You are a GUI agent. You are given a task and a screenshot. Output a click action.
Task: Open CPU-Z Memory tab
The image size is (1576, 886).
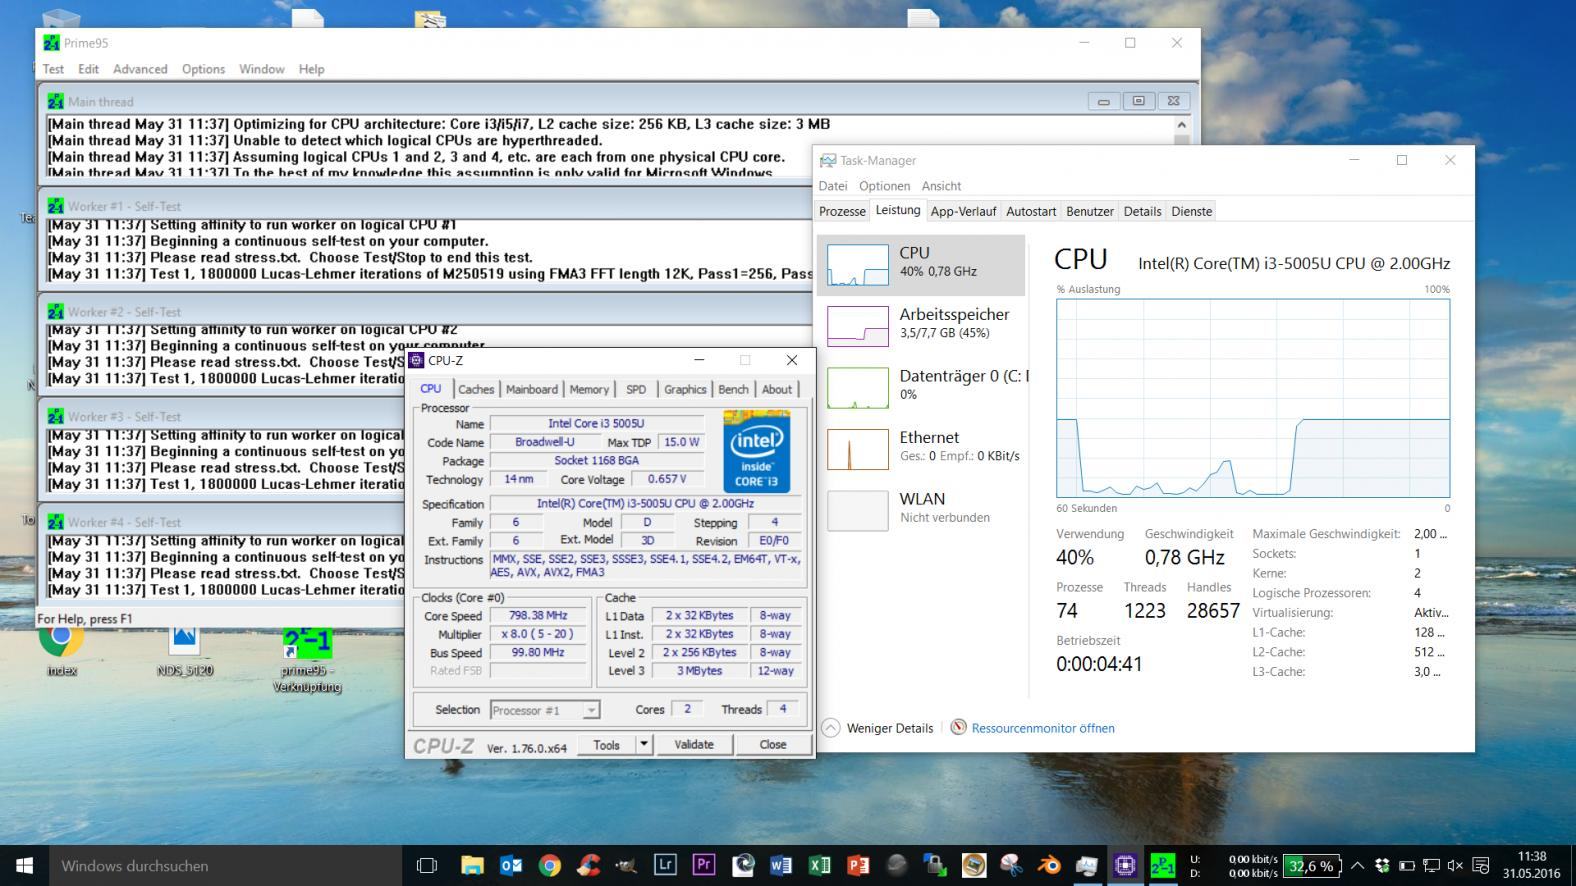coord(589,389)
